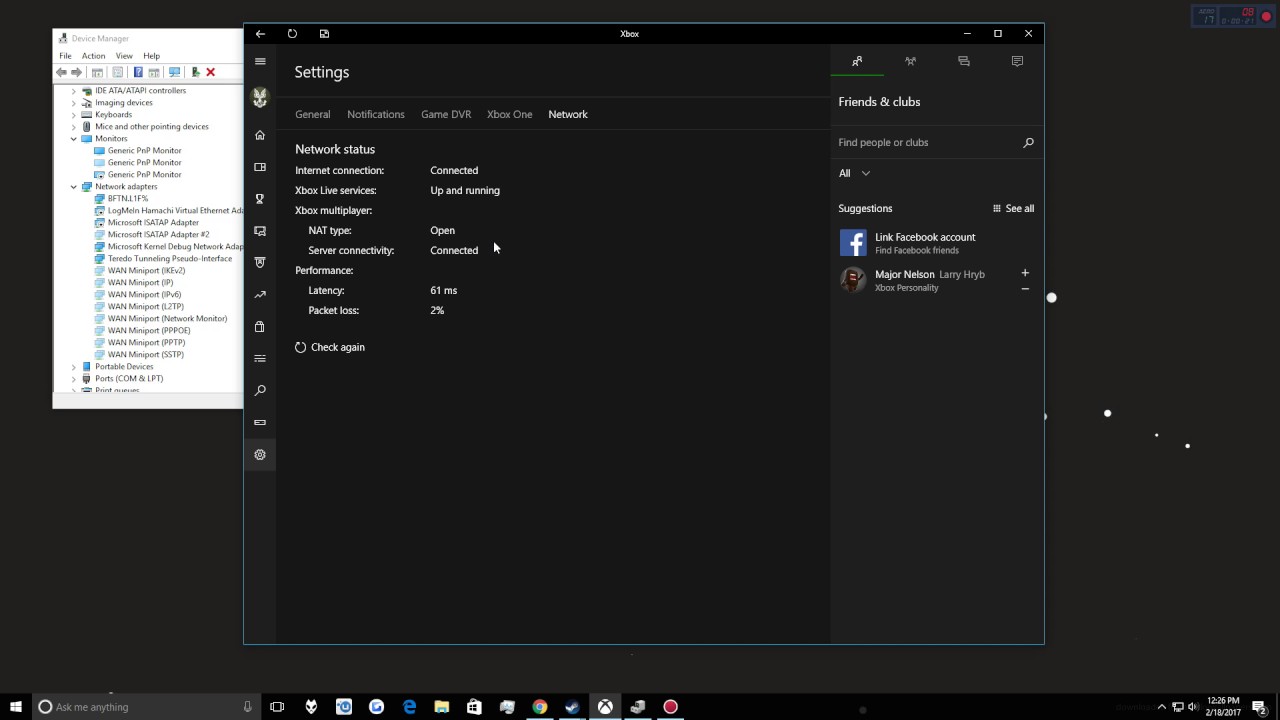Click the Windows Start button

[16, 707]
